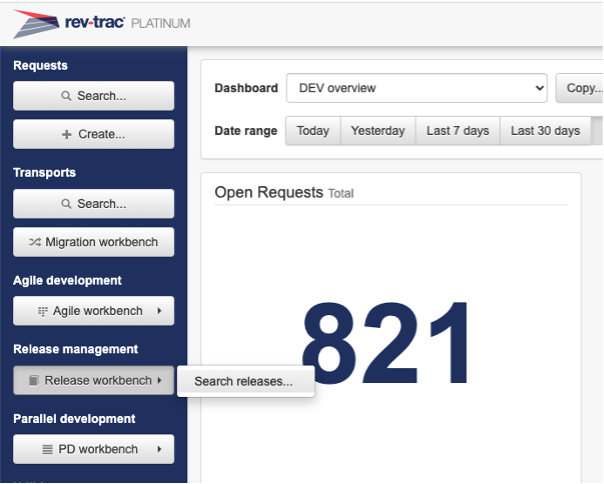This screenshot has height=484, width=604.
Task: Expand the PD workbench submenu arrow
Action: [x=160, y=450]
